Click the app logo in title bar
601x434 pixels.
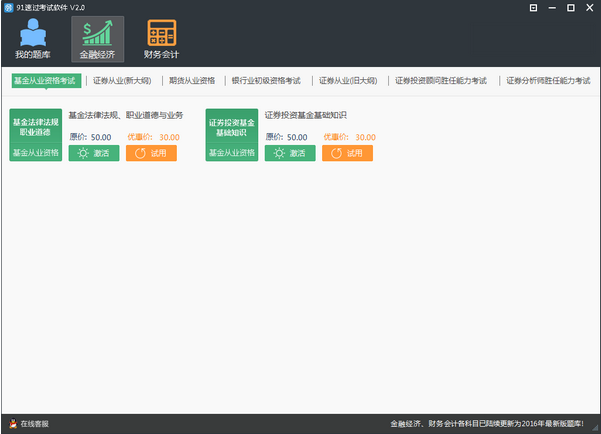(8, 7)
